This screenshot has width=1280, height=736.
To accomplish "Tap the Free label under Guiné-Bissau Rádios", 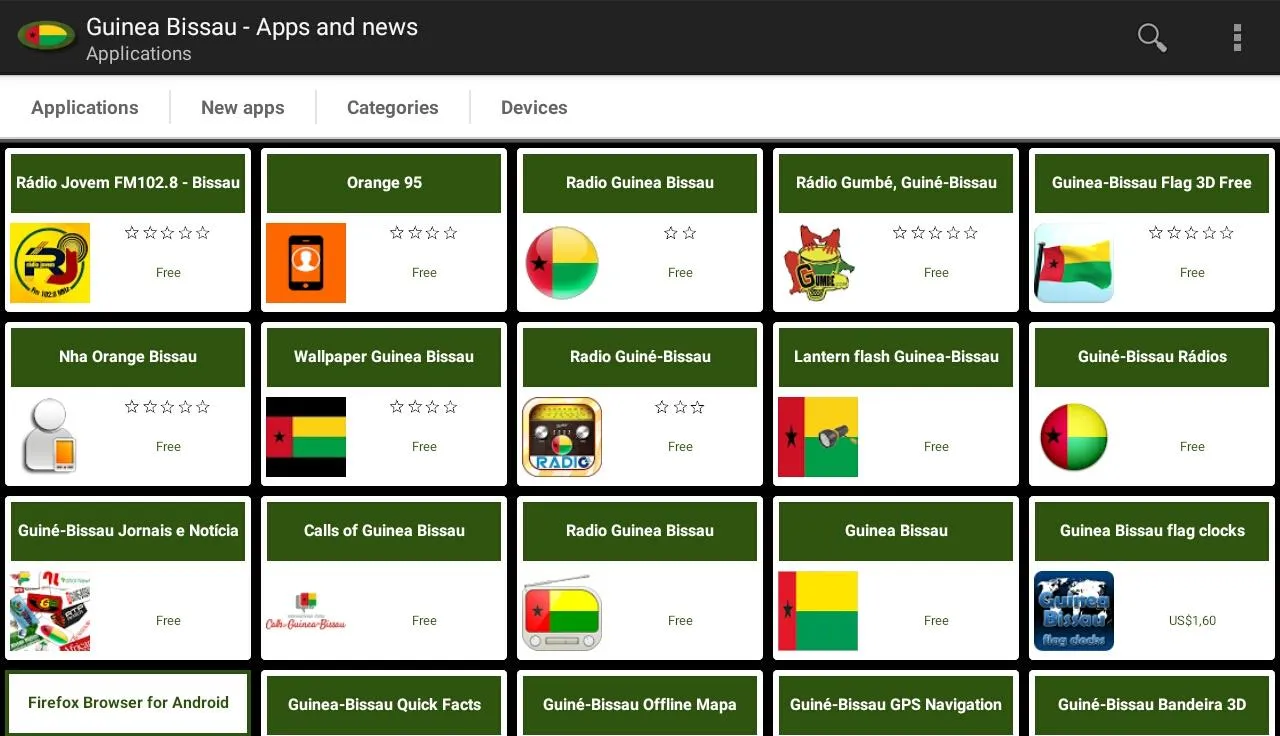I will 1192,447.
